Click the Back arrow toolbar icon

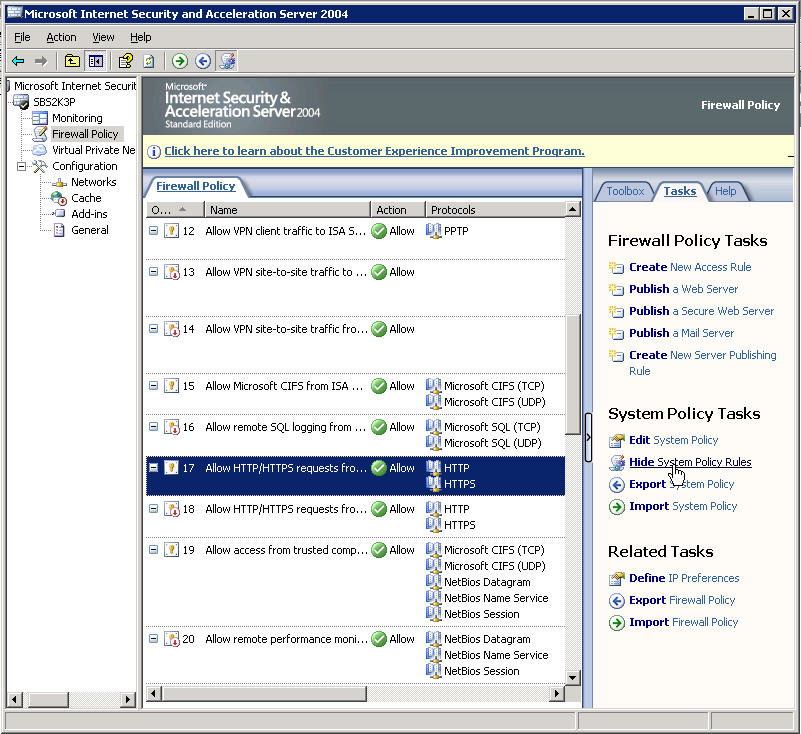click(18, 61)
